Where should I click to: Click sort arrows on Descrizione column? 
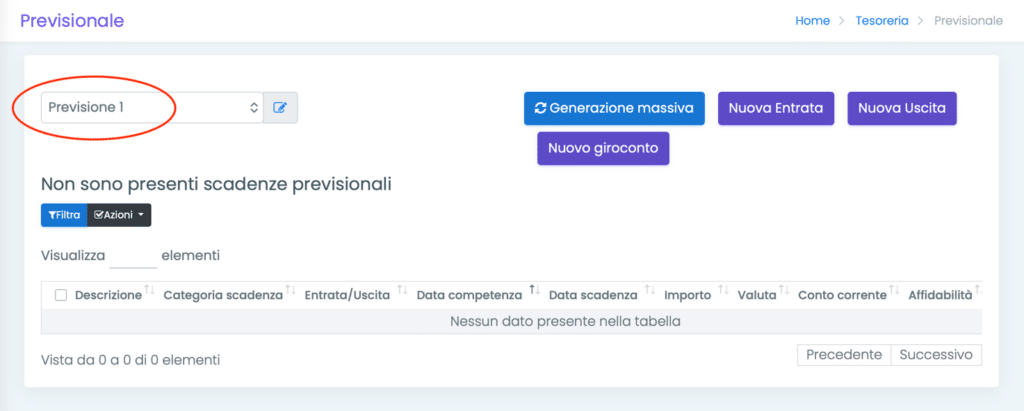tap(149, 291)
